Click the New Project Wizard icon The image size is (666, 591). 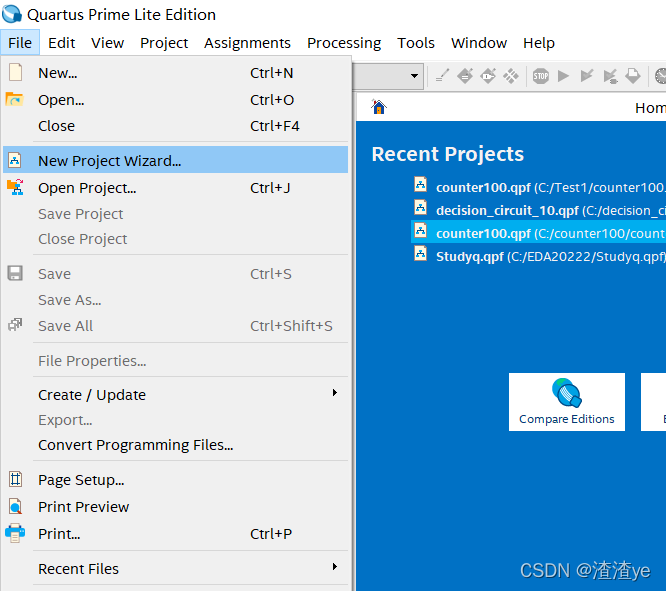pyautogui.click(x=15, y=160)
